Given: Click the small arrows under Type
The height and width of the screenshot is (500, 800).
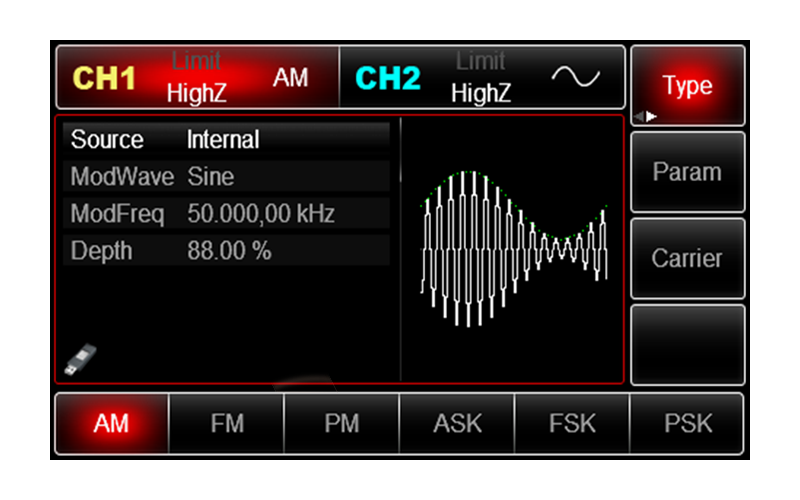Looking at the screenshot, I should coord(645,116).
